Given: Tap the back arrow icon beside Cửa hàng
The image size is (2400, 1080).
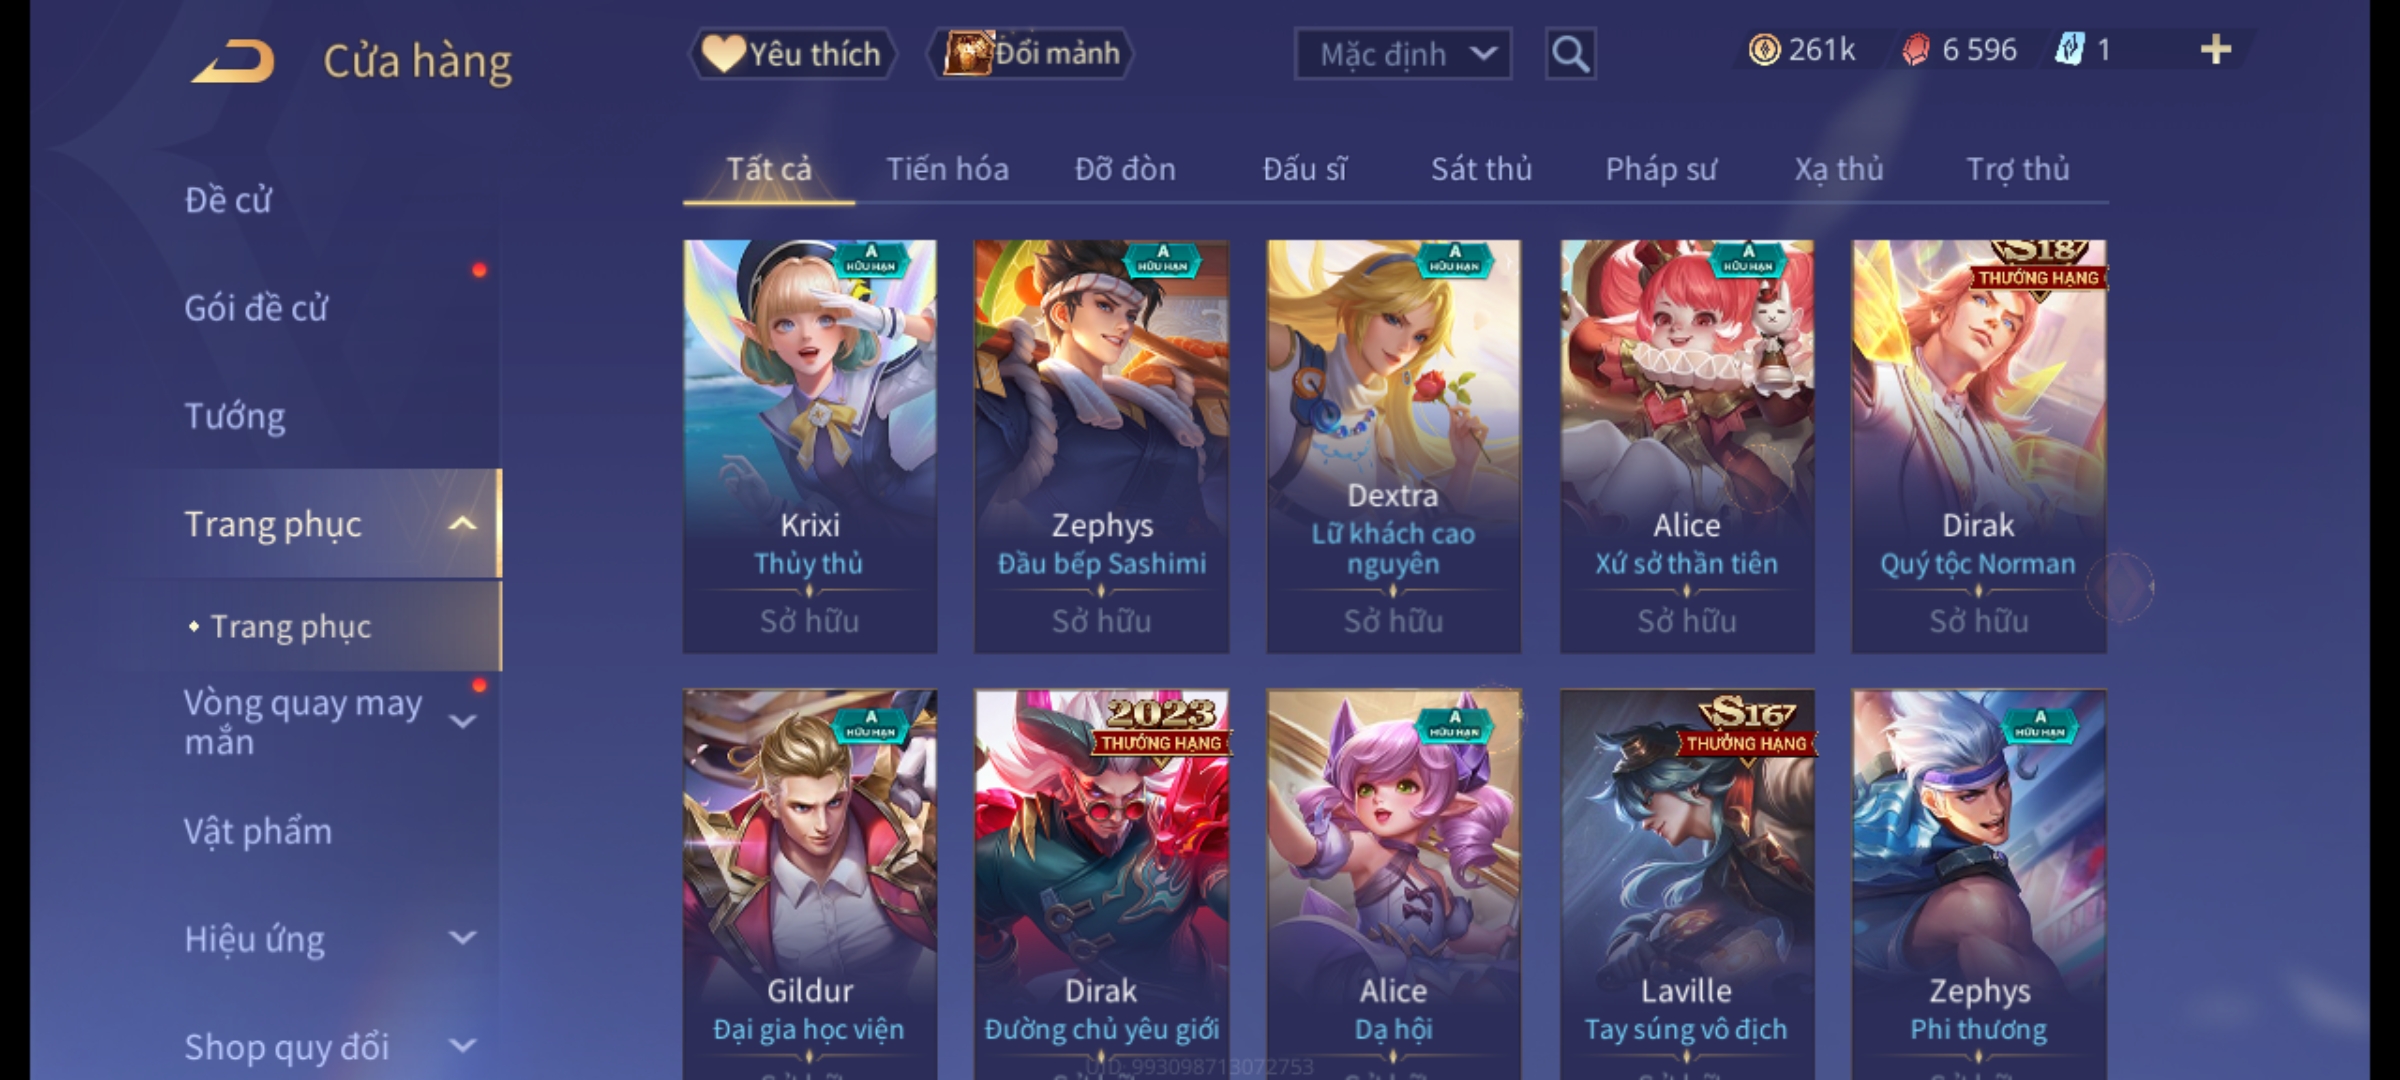Looking at the screenshot, I should coord(233,61).
